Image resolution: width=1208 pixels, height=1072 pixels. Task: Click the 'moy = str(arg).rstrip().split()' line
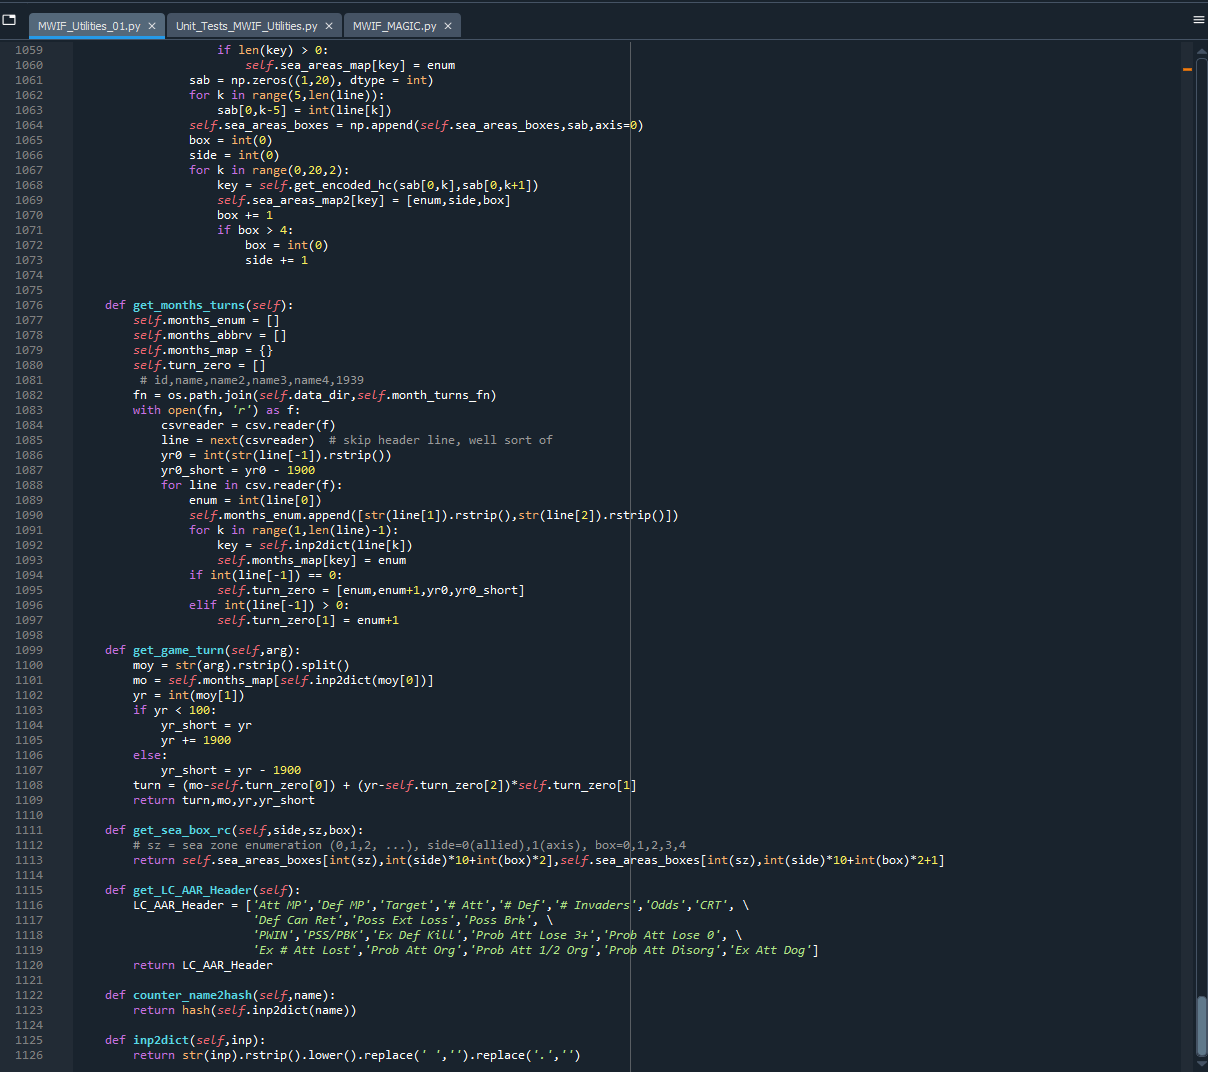click(242, 665)
